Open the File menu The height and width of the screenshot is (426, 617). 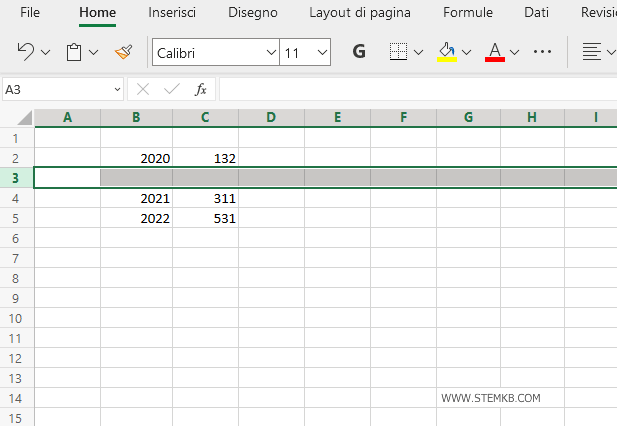[30, 13]
